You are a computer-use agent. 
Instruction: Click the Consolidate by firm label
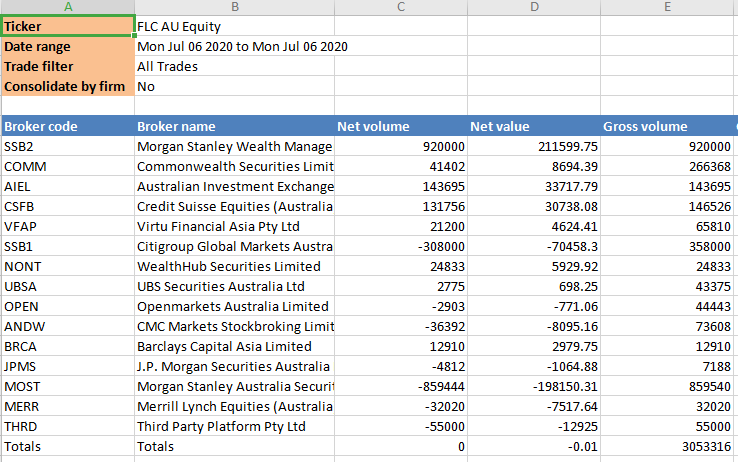click(x=68, y=86)
